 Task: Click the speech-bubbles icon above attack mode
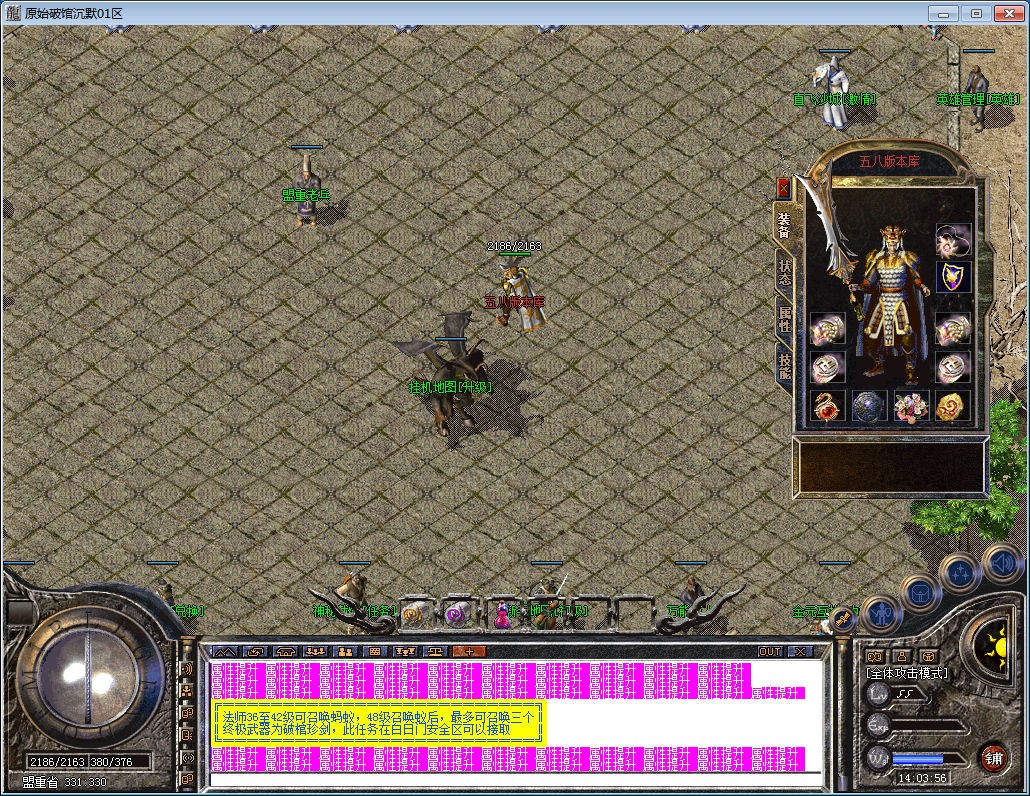[875, 655]
